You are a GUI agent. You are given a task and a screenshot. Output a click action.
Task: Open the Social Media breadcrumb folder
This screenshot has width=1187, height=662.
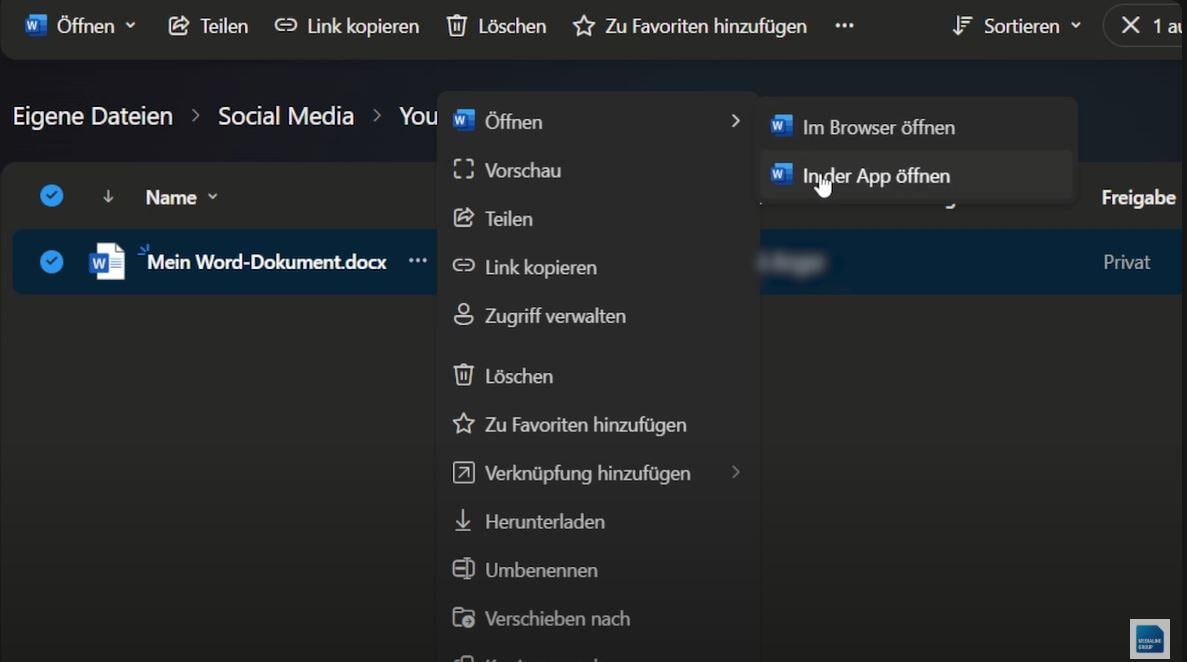tap(285, 116)
